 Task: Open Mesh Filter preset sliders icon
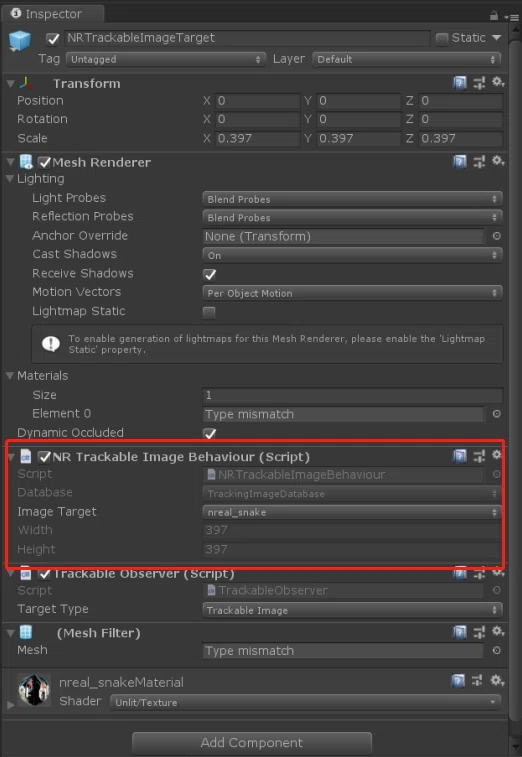pyautogui.click(x=479, y=632)
